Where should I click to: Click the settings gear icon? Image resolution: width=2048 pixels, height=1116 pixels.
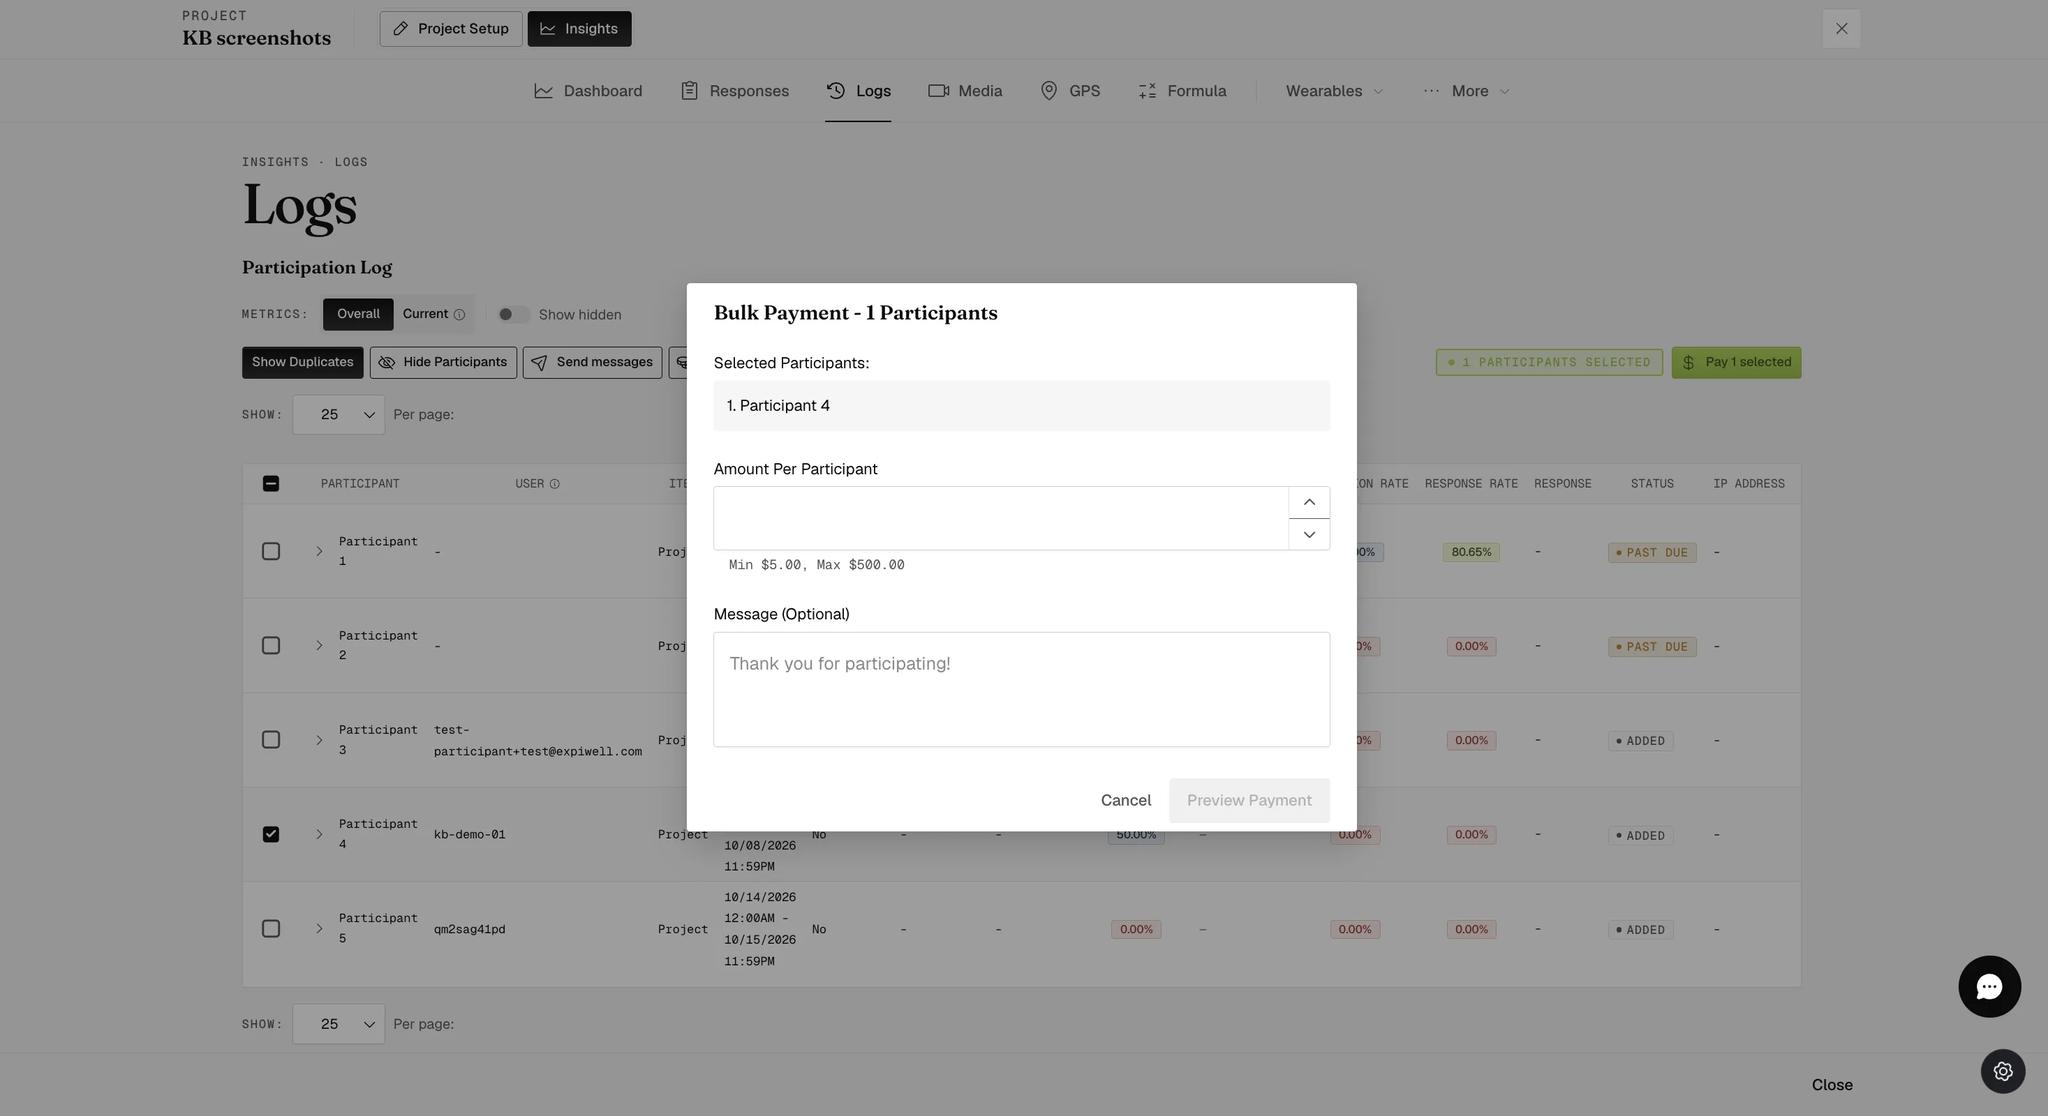pos(2003,1071)
